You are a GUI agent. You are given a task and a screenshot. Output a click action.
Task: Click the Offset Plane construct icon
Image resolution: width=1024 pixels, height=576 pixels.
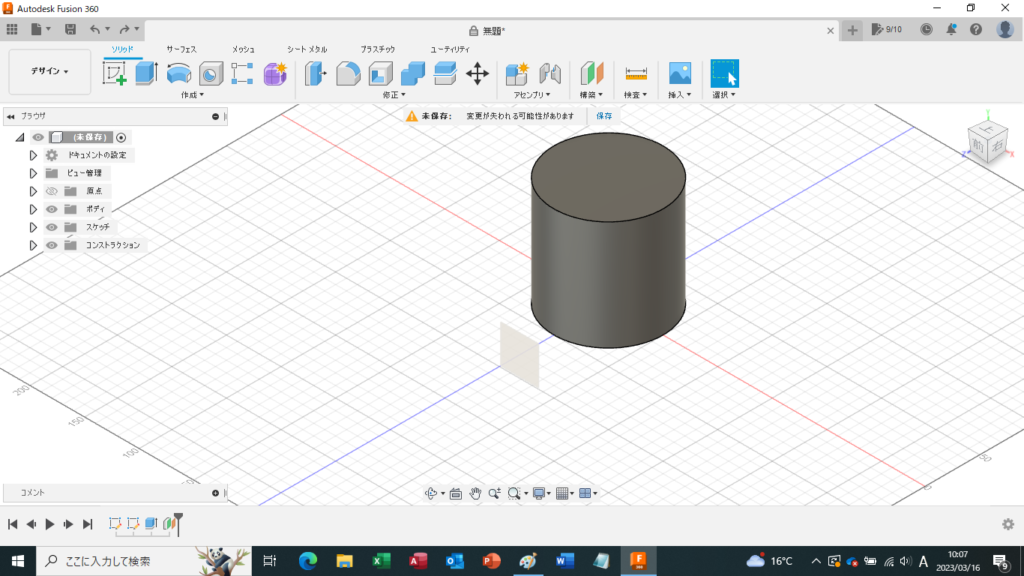[592, 73]
